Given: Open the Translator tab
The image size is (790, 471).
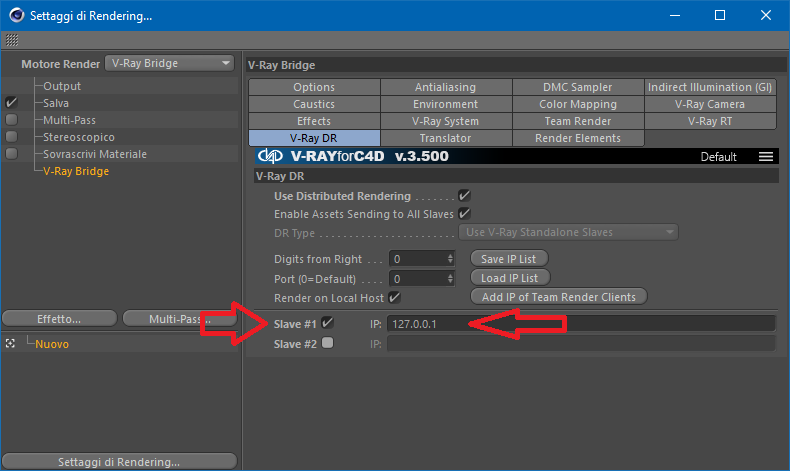Looking at the screenshot, I should (446, 138).
